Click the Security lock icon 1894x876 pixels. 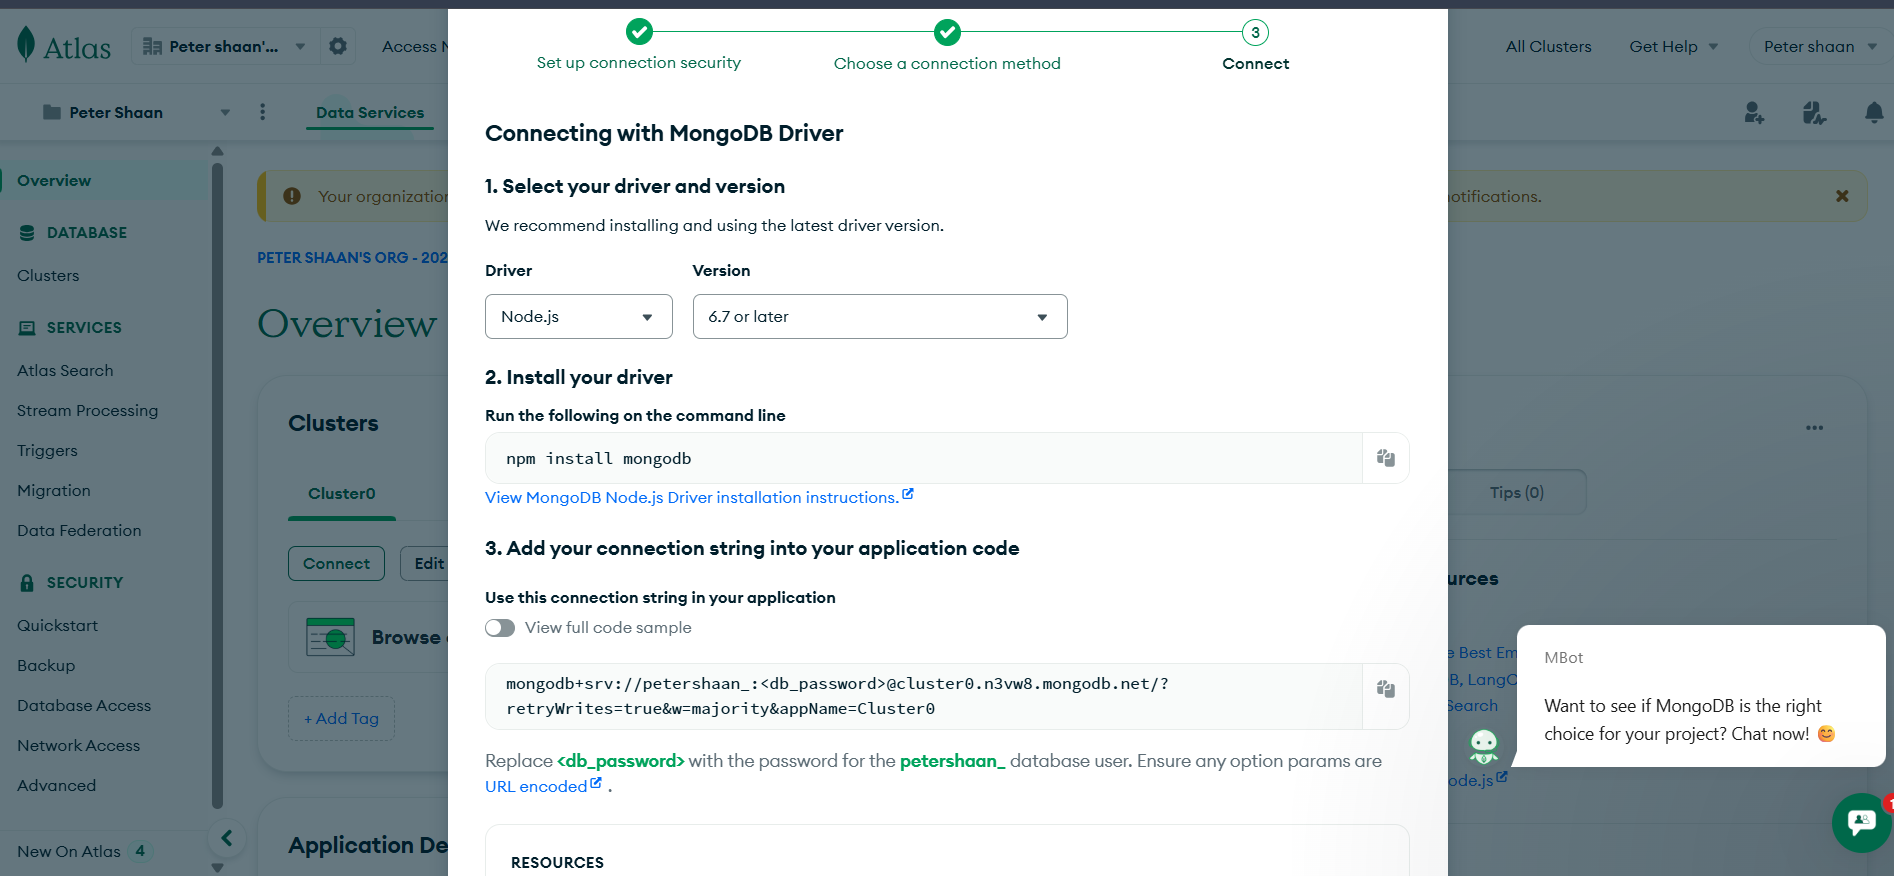27,583
